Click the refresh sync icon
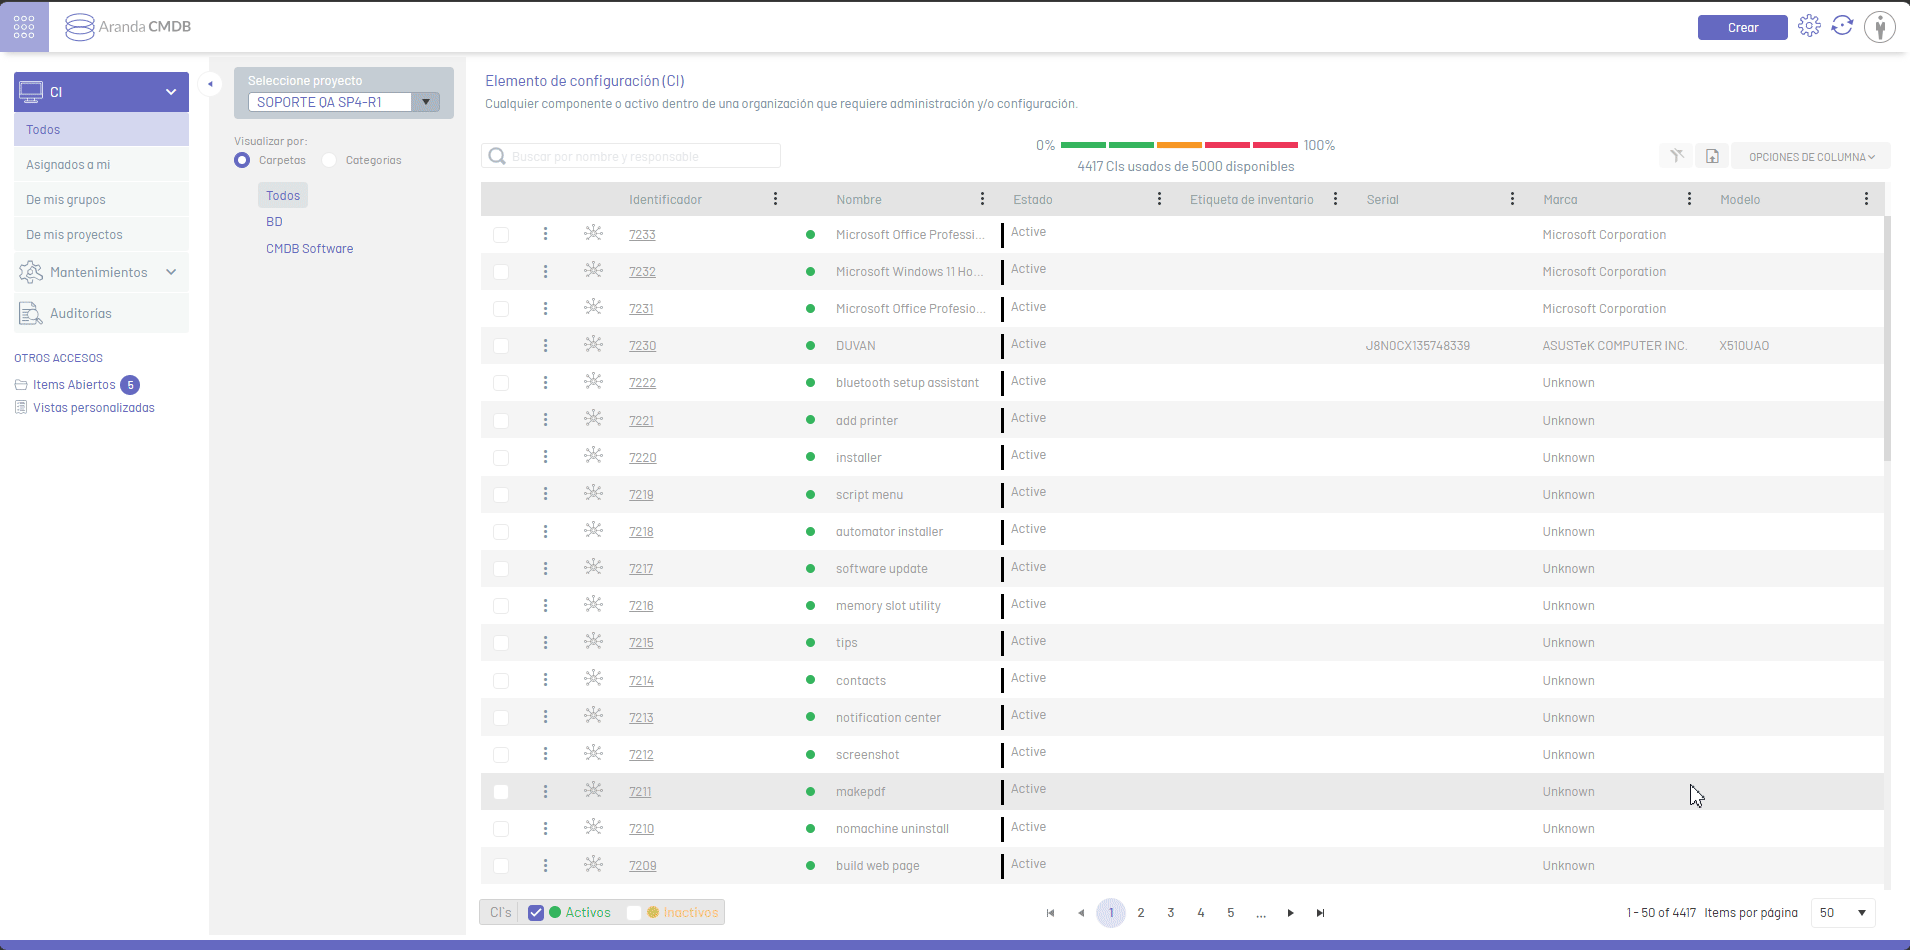Screen dimensions: 1910x950 point(1842,27)
